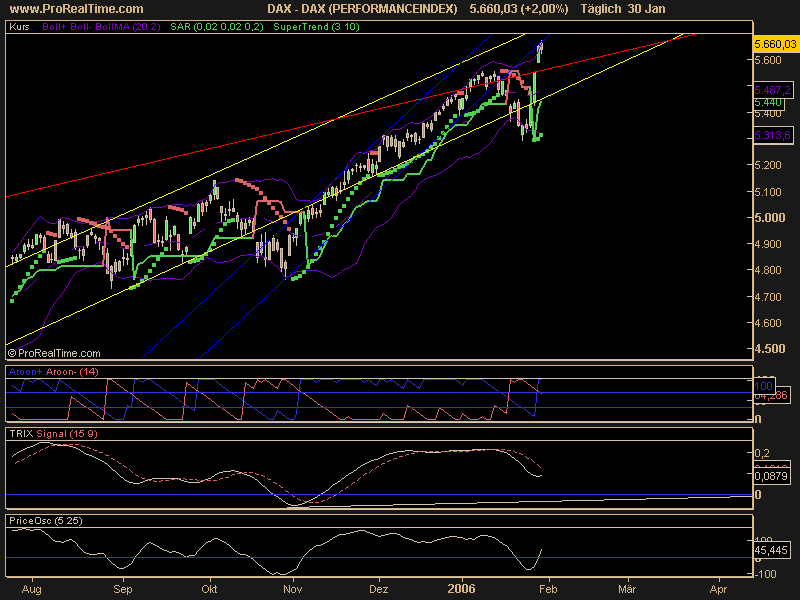Click the 4.800 price axis label
The height and width of the screenshot is (600, 800).
click(768, 270)
